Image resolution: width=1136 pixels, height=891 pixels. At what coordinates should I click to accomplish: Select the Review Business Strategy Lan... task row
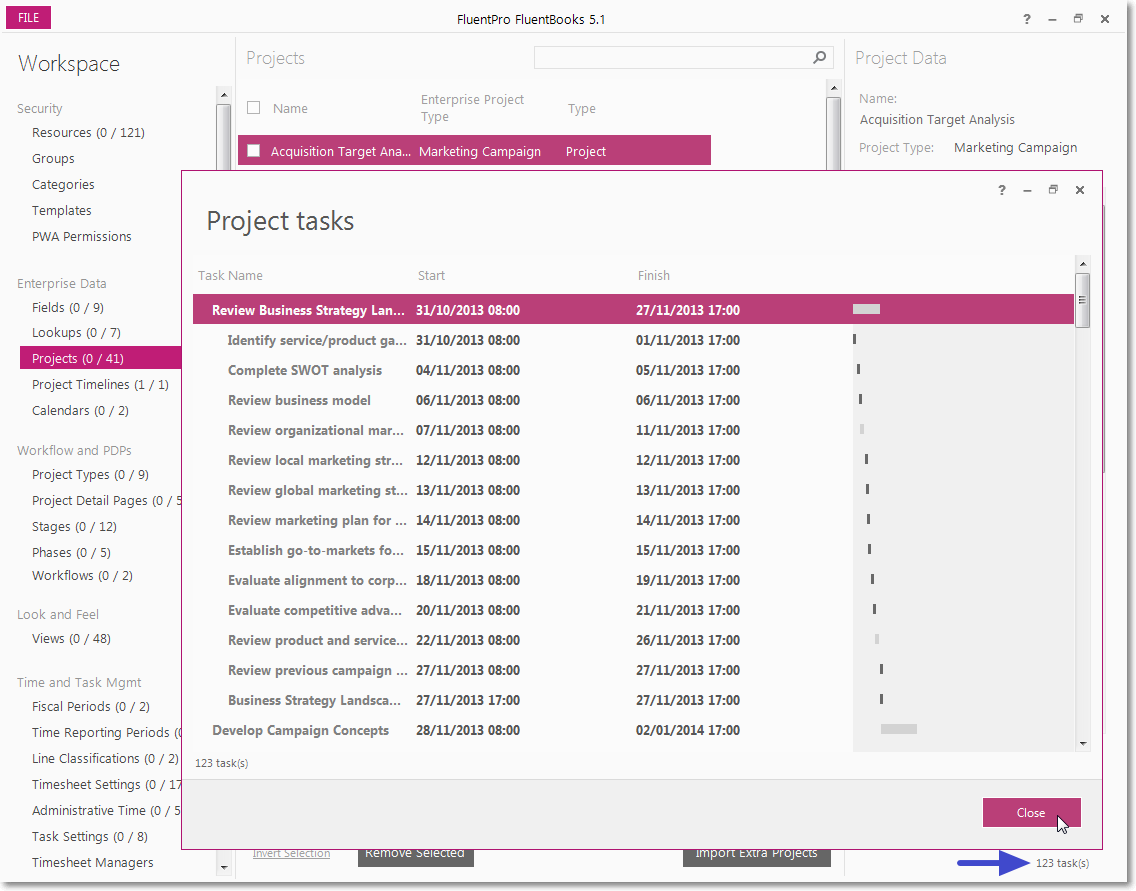pos(632,310)
